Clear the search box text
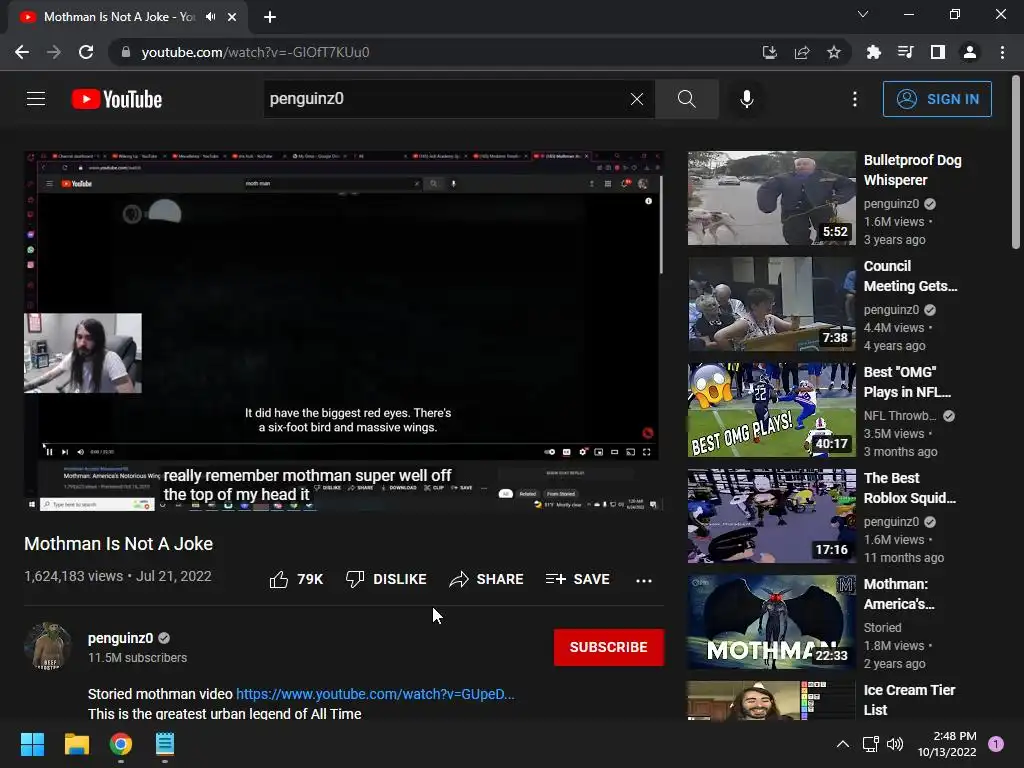1024x768 pixels. 637,99
